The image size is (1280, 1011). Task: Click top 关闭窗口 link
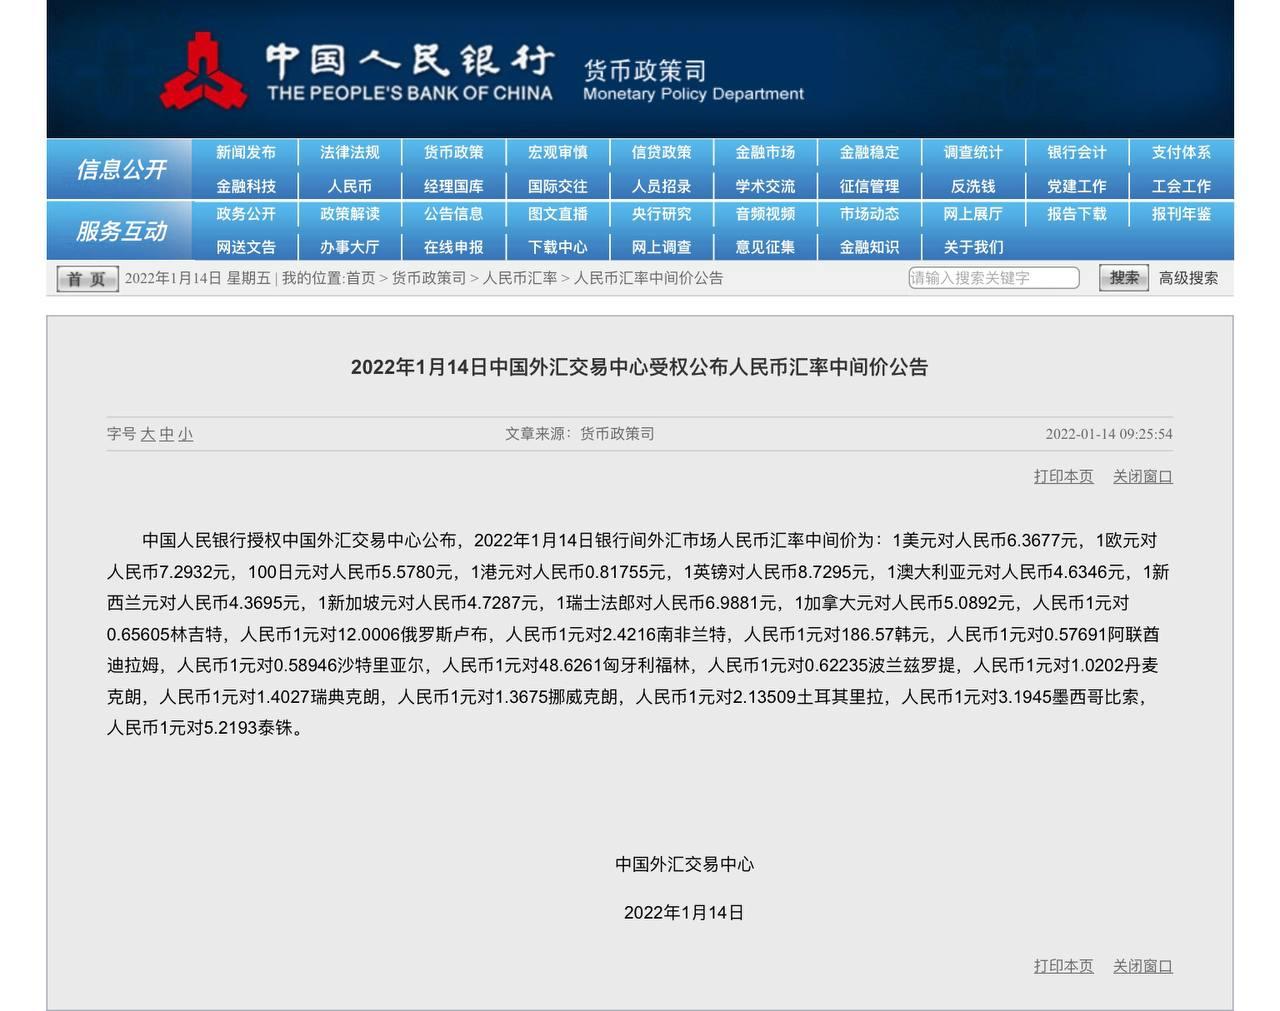tap(1143, 476)
